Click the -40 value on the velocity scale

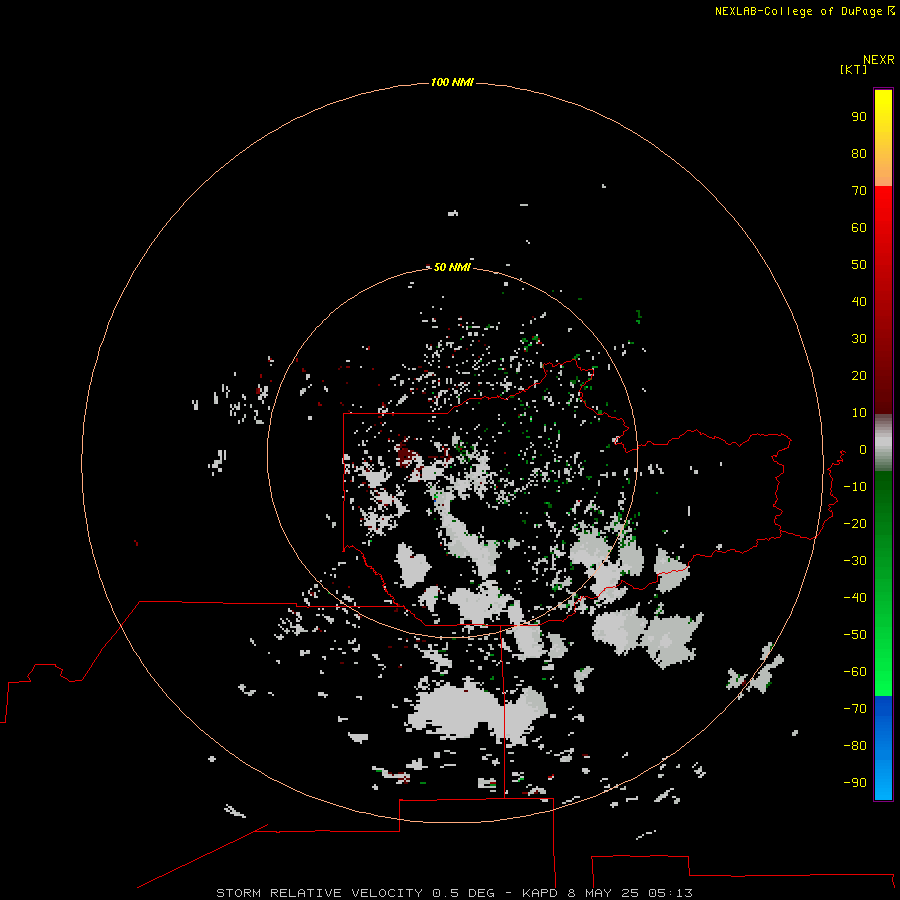[855, 598]
